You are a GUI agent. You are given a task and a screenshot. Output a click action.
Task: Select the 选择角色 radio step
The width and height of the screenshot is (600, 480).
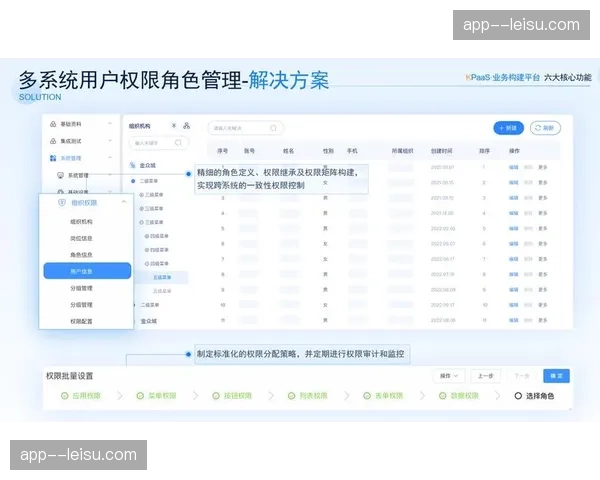click(517, 396)
